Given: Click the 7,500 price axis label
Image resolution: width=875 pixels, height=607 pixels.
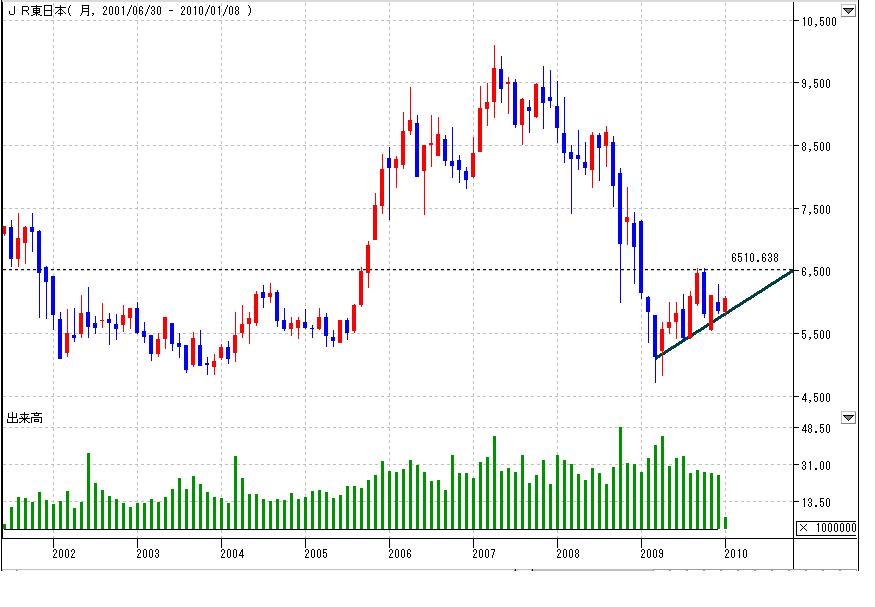Looking at the screenshot, I should coord(816,209).
